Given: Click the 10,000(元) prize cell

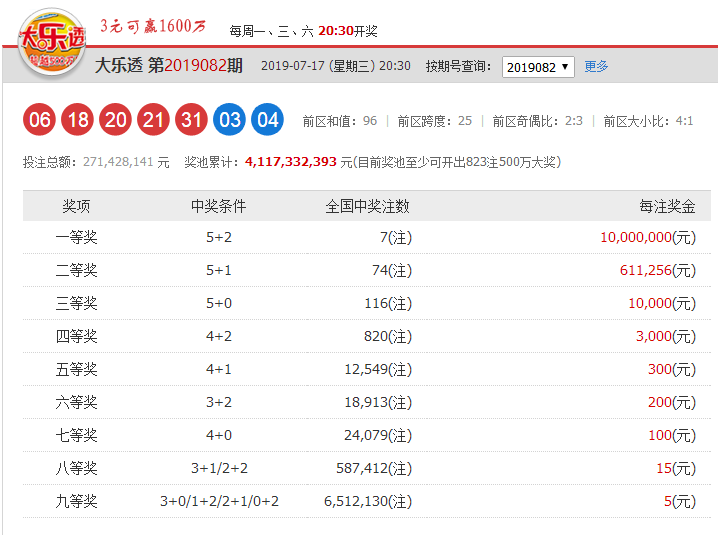Looking at the screenshot, I should (x=662, y=303).
